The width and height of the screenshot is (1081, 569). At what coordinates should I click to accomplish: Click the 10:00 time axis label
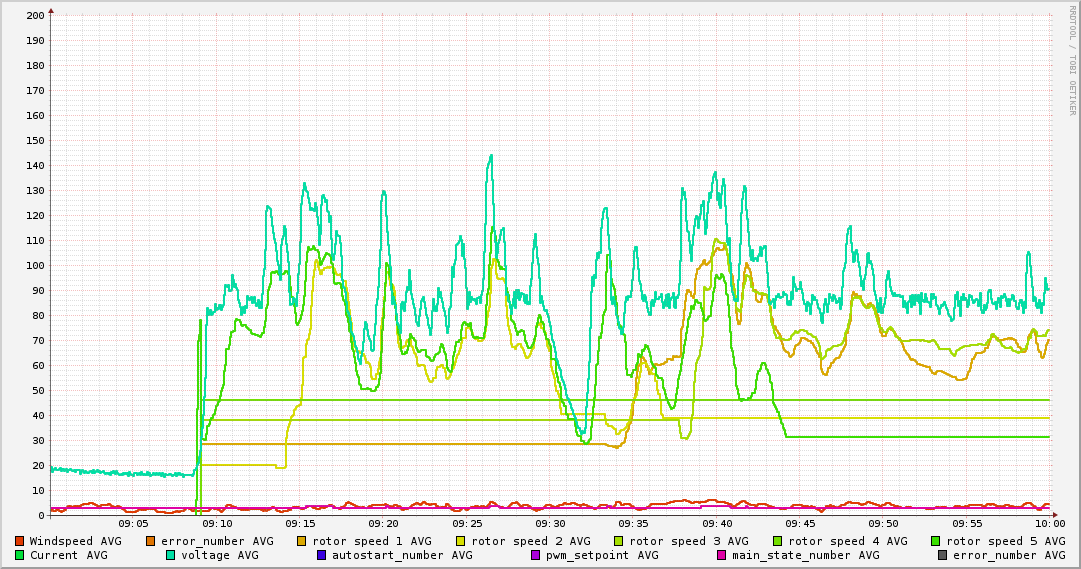pos(1050,524)
